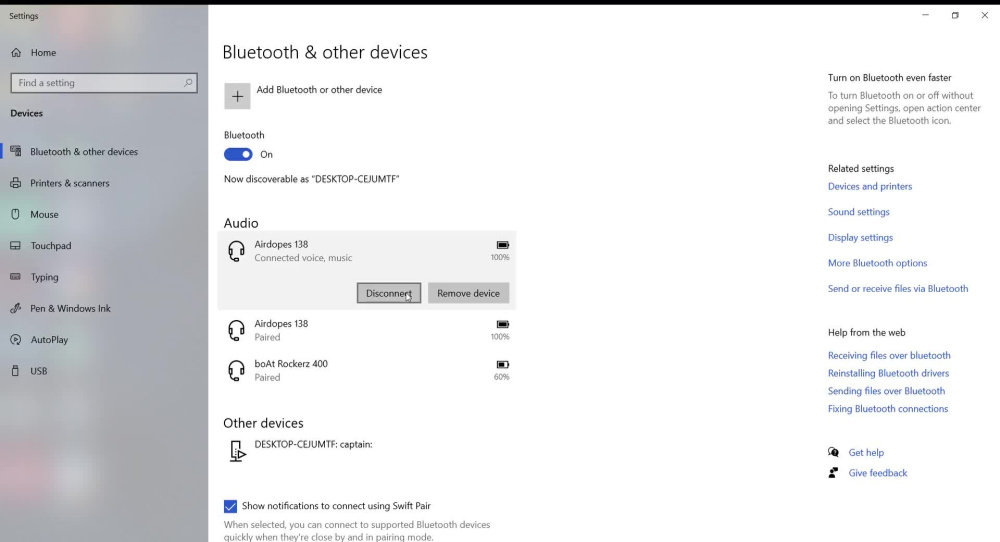The height and width of the screenshot is (542, 1000).
Task: Click the Printers & scanners icon
Action: click(16, 183)
